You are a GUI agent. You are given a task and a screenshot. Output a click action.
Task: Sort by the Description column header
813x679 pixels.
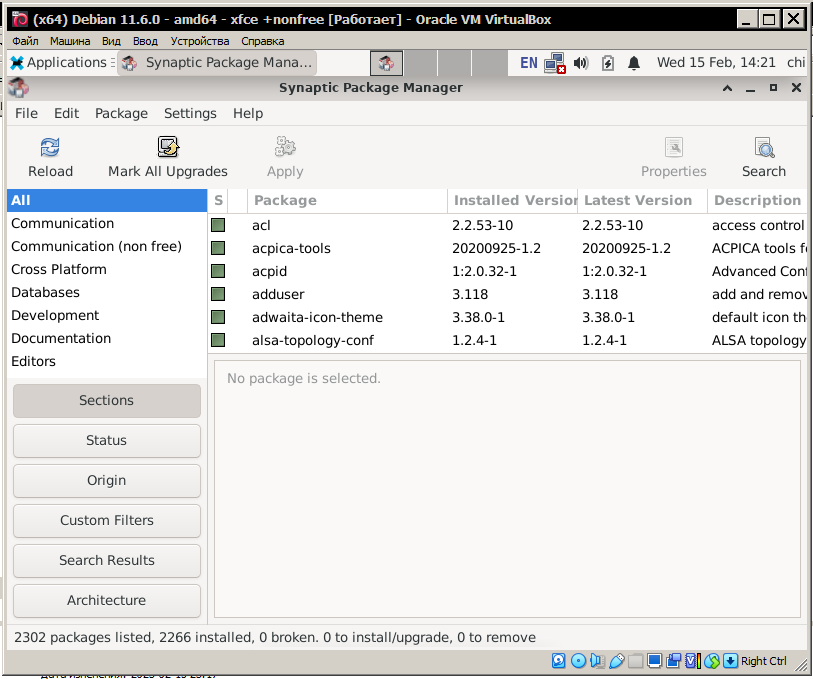[x=757, y=201]
